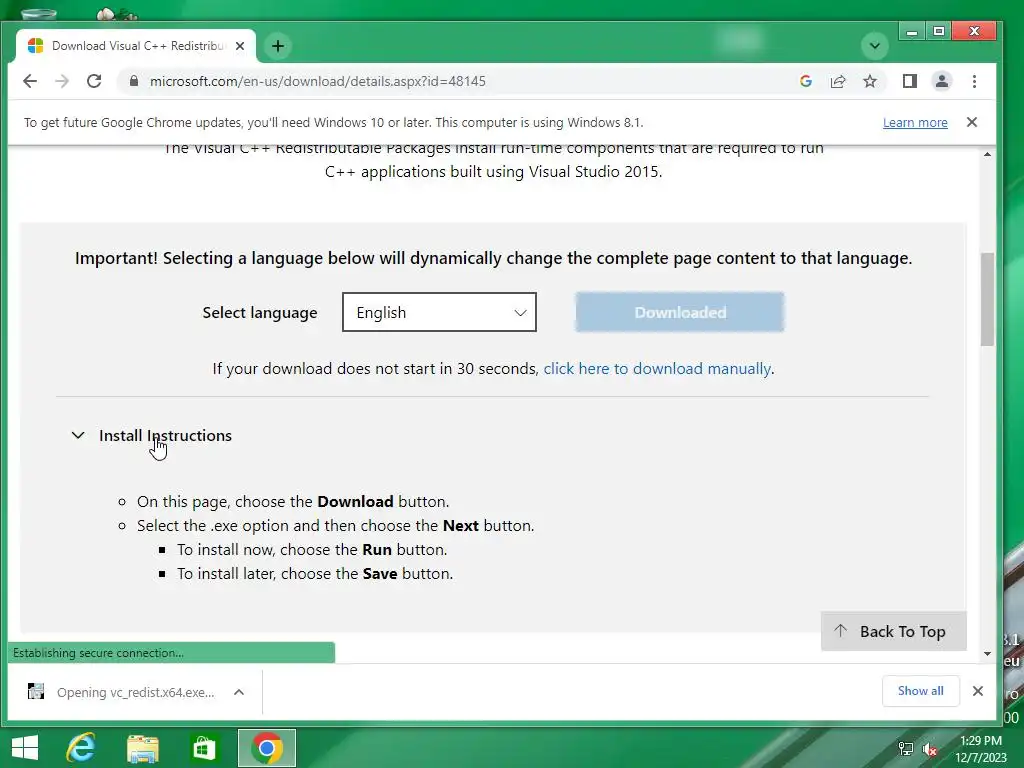Open the Windows Start button
Screen dimensions: 1024x768
(x=25, y=748)
